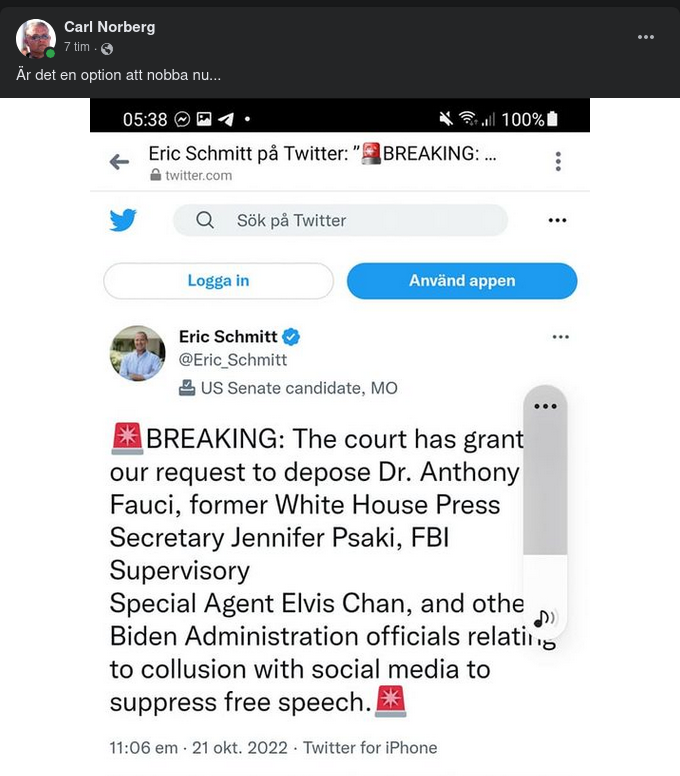Viewport: 680px width, 776px height.
Task: Tap the media sound note icon
Action: (x=544, y=618)
